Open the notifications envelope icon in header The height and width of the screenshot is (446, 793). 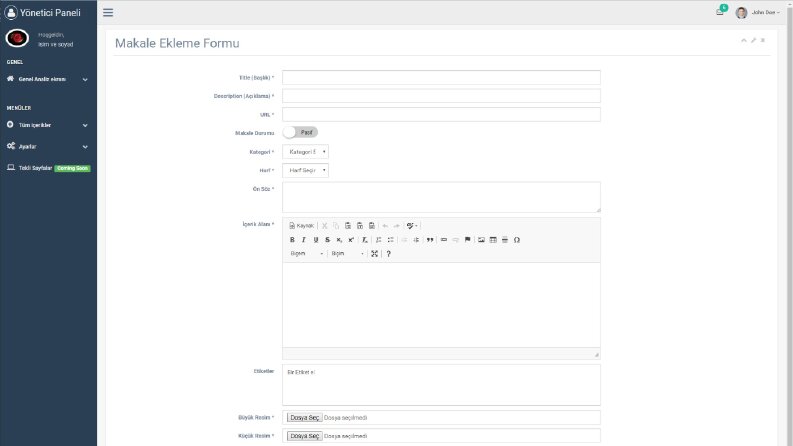(720, 12)
